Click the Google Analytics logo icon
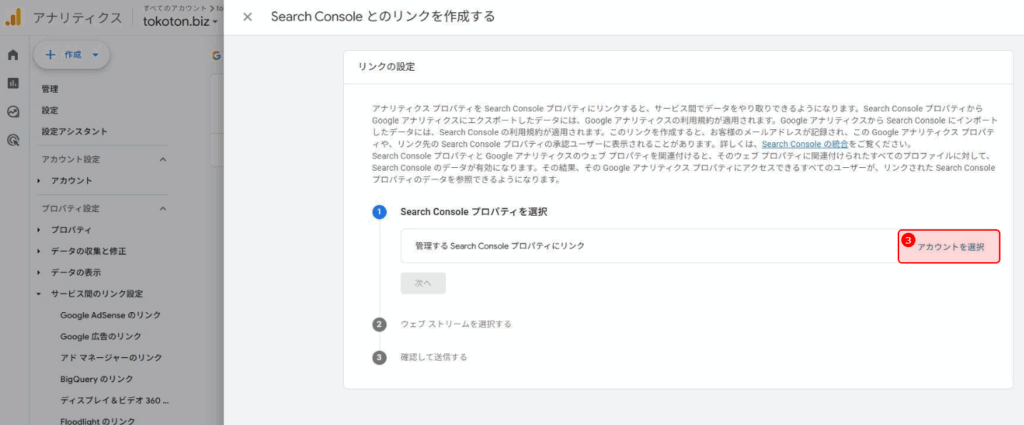This screenshot has width=1024, height=425. pos(14,17)
